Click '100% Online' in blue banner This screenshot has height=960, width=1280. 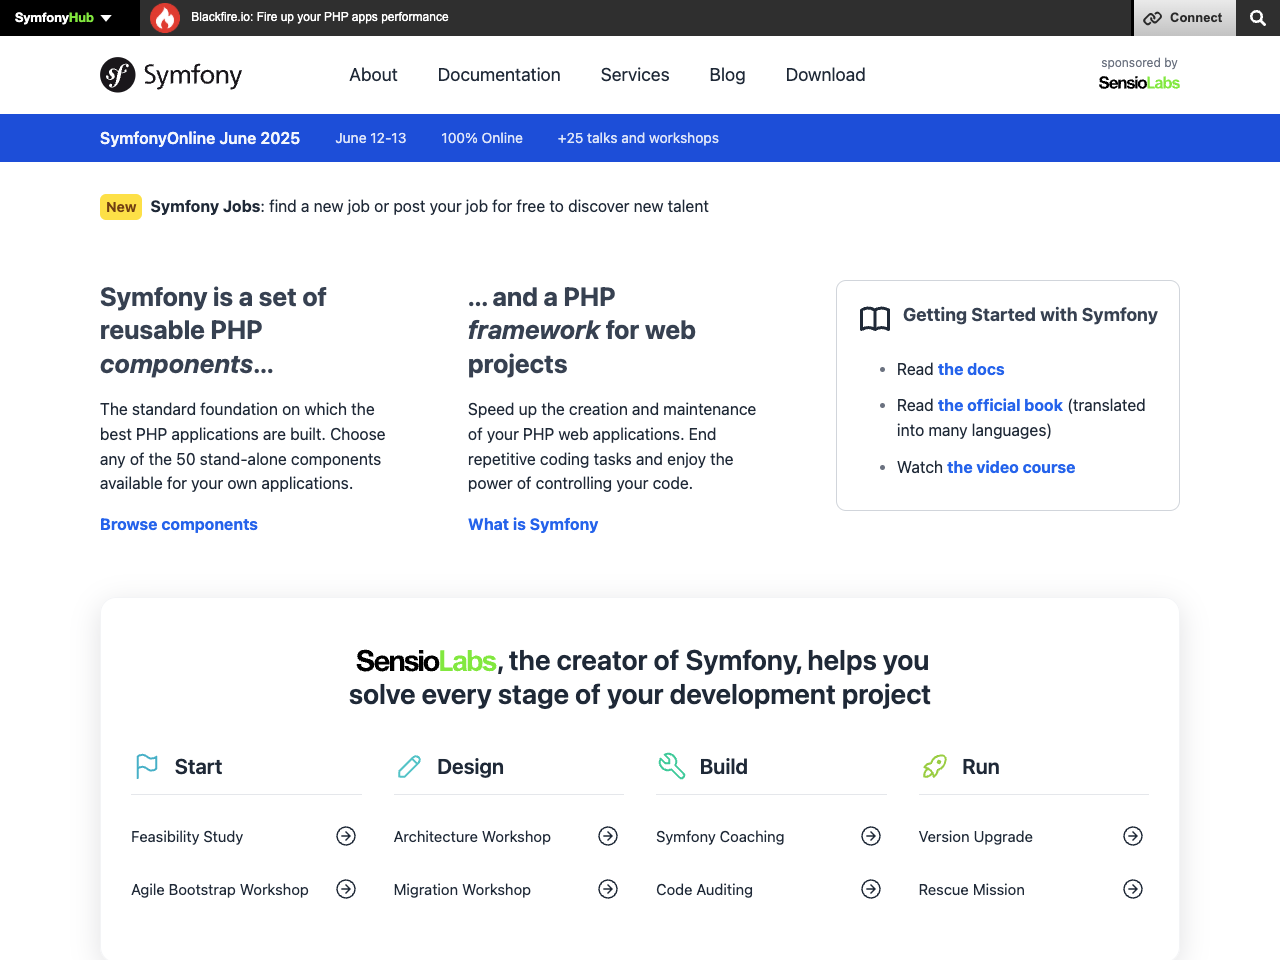tap(482, 138)
